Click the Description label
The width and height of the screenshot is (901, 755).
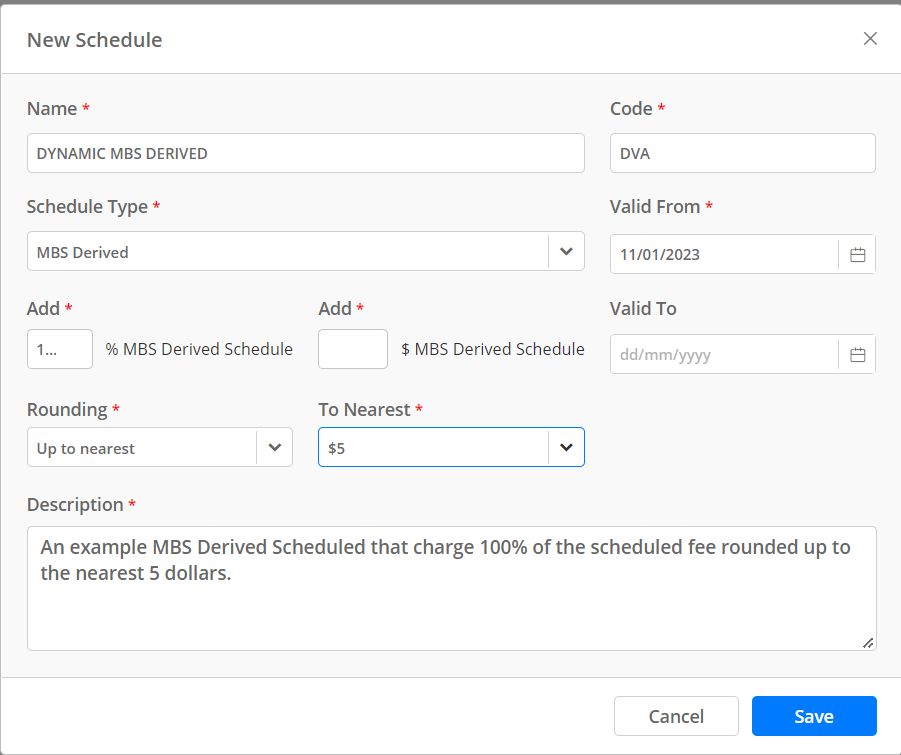coord(75,504)
